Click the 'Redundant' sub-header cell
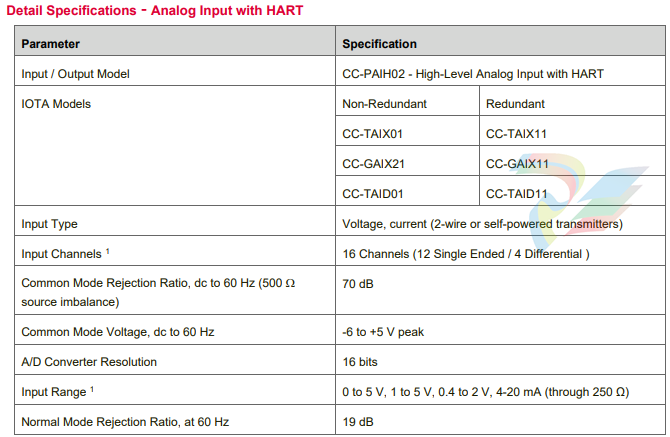670x437 pixels. click(514, 104)
